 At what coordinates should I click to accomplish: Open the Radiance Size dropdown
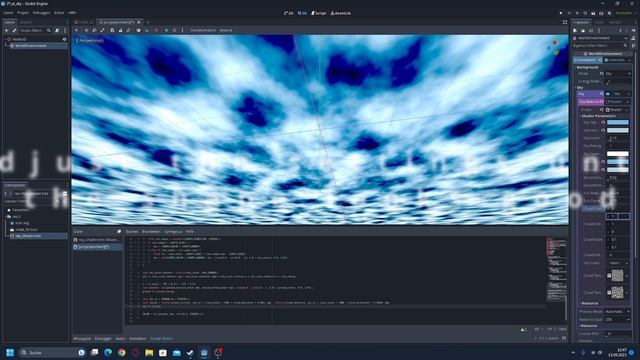coord(618,320)
